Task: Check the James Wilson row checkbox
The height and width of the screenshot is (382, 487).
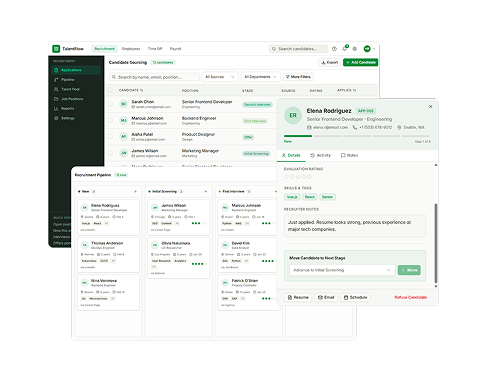Action: point(110,153)
